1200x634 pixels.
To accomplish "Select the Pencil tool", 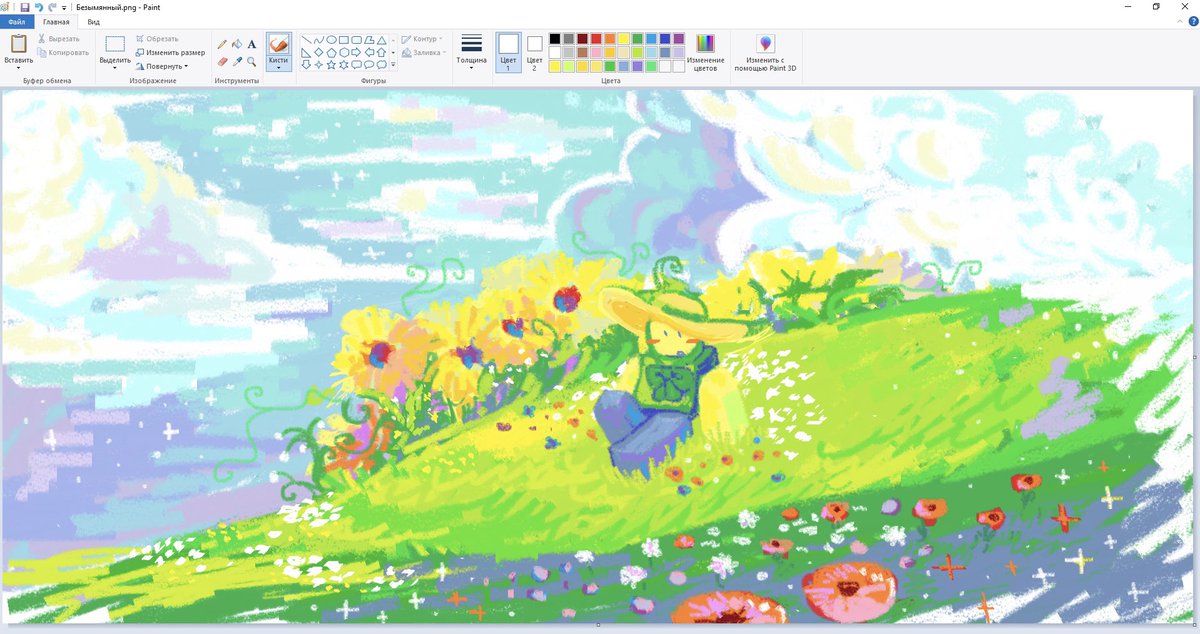I will pos(222,44).
